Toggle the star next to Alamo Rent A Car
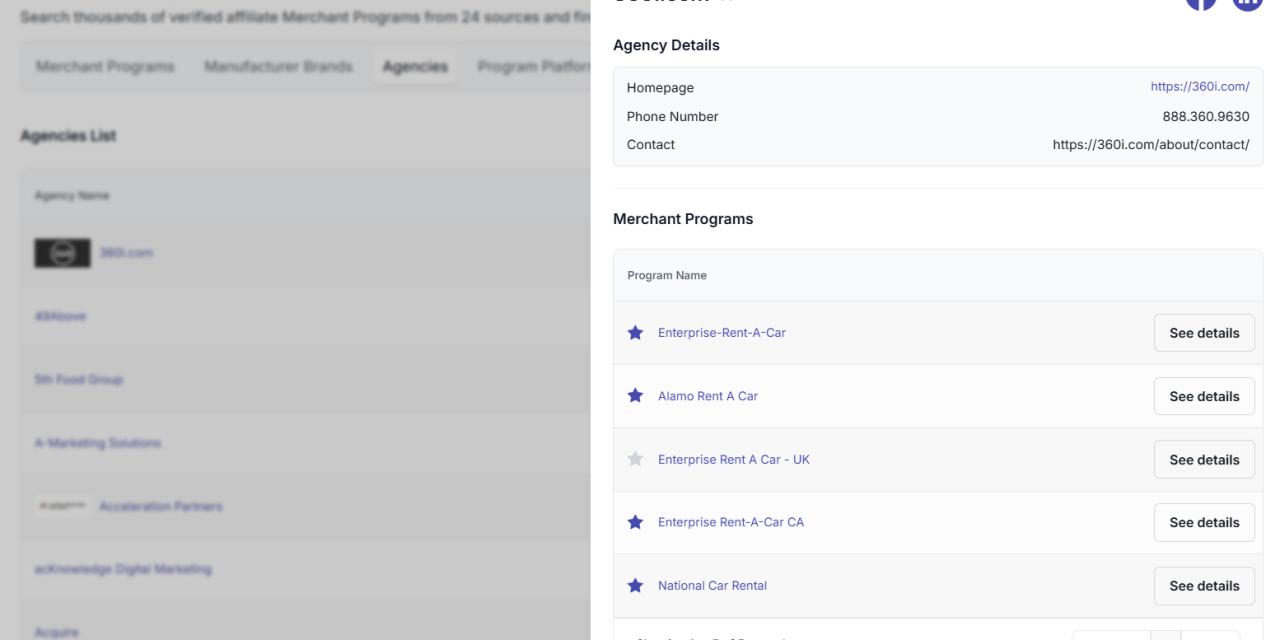This screenshot has height=640, width=1280. [635, 395]
